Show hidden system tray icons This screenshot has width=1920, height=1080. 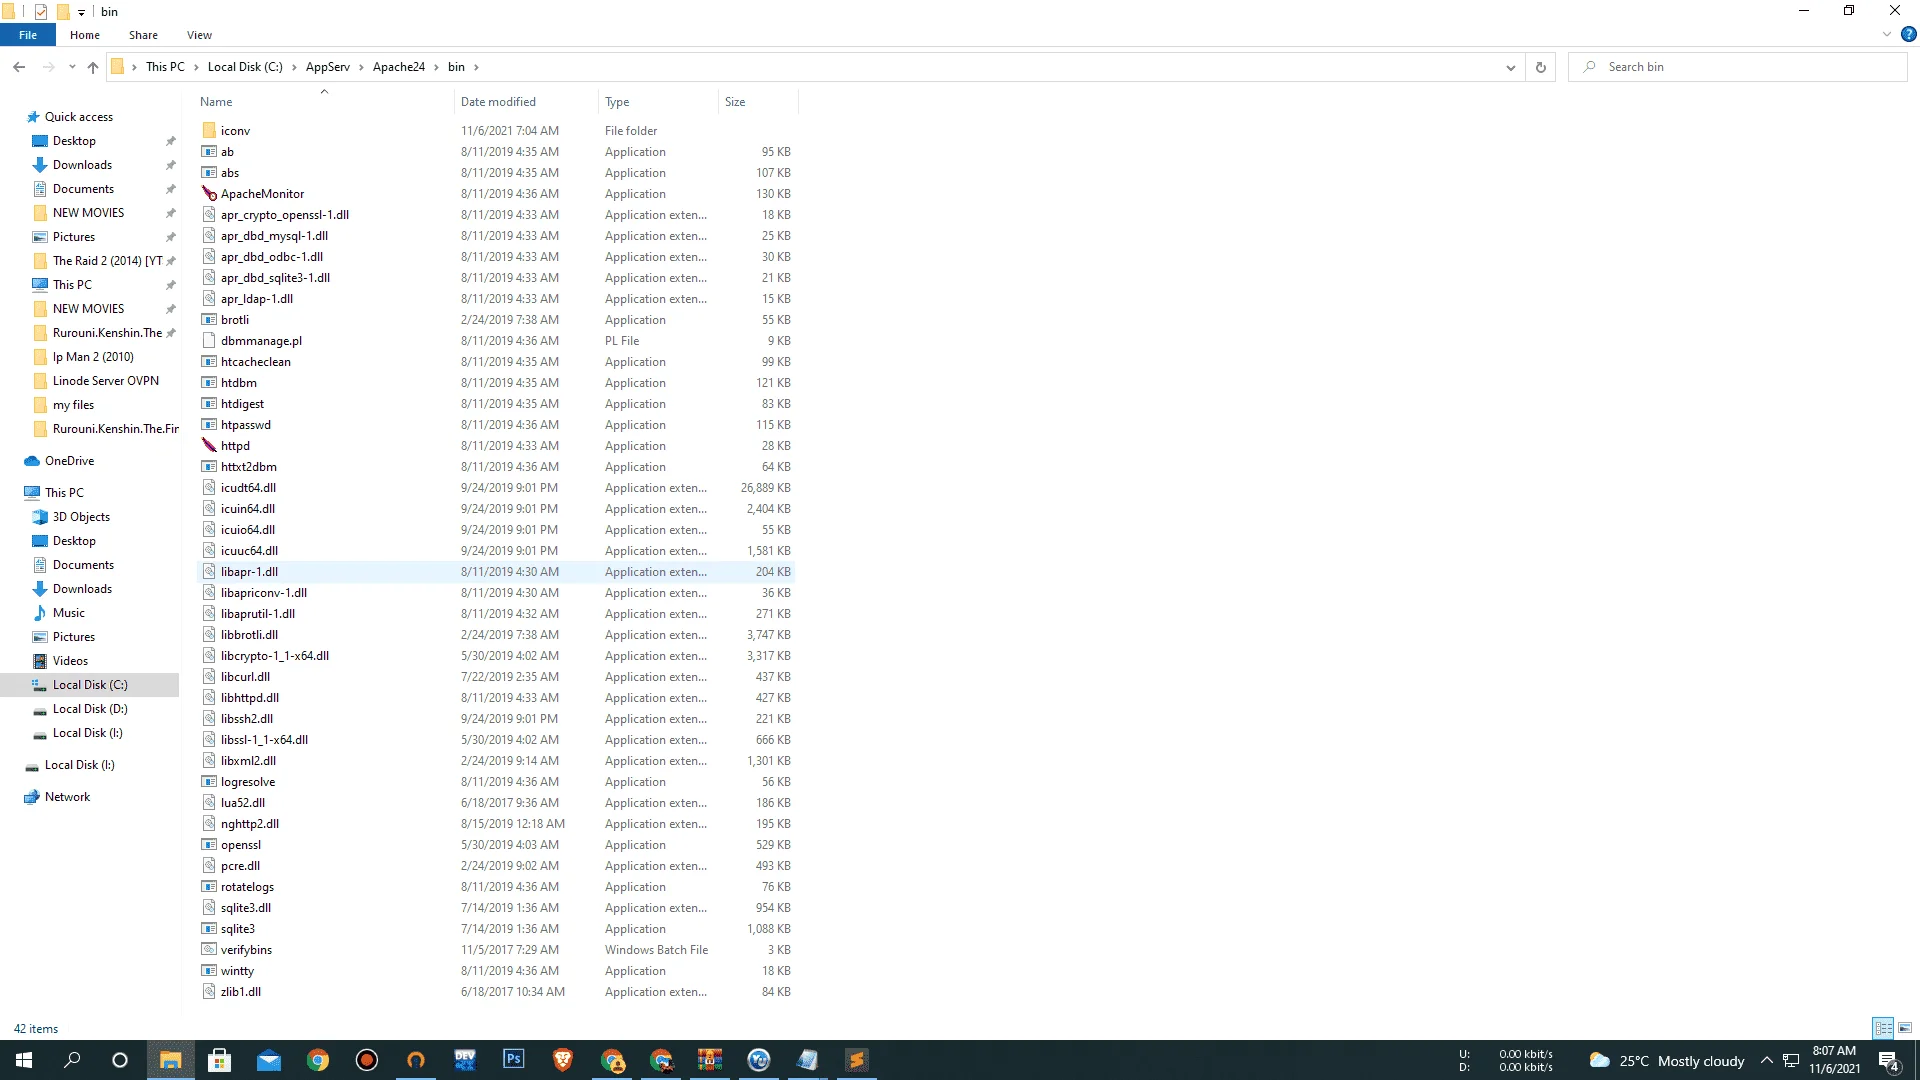point(1766,1060)
